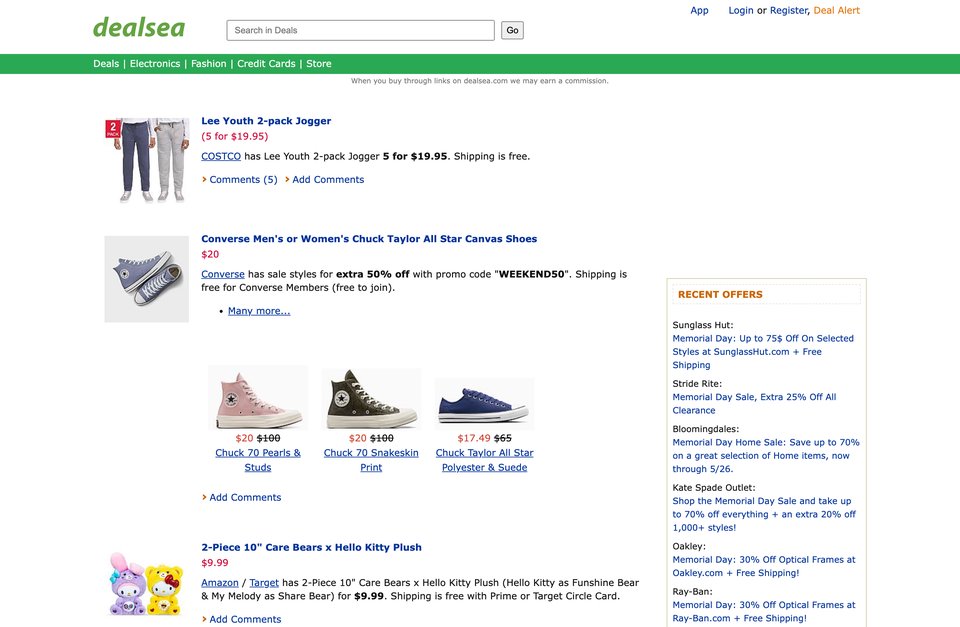Open Stride Rite Extra 25% Off Clearance offer
The width and height of the screenshot is (960, 627).
754,404
